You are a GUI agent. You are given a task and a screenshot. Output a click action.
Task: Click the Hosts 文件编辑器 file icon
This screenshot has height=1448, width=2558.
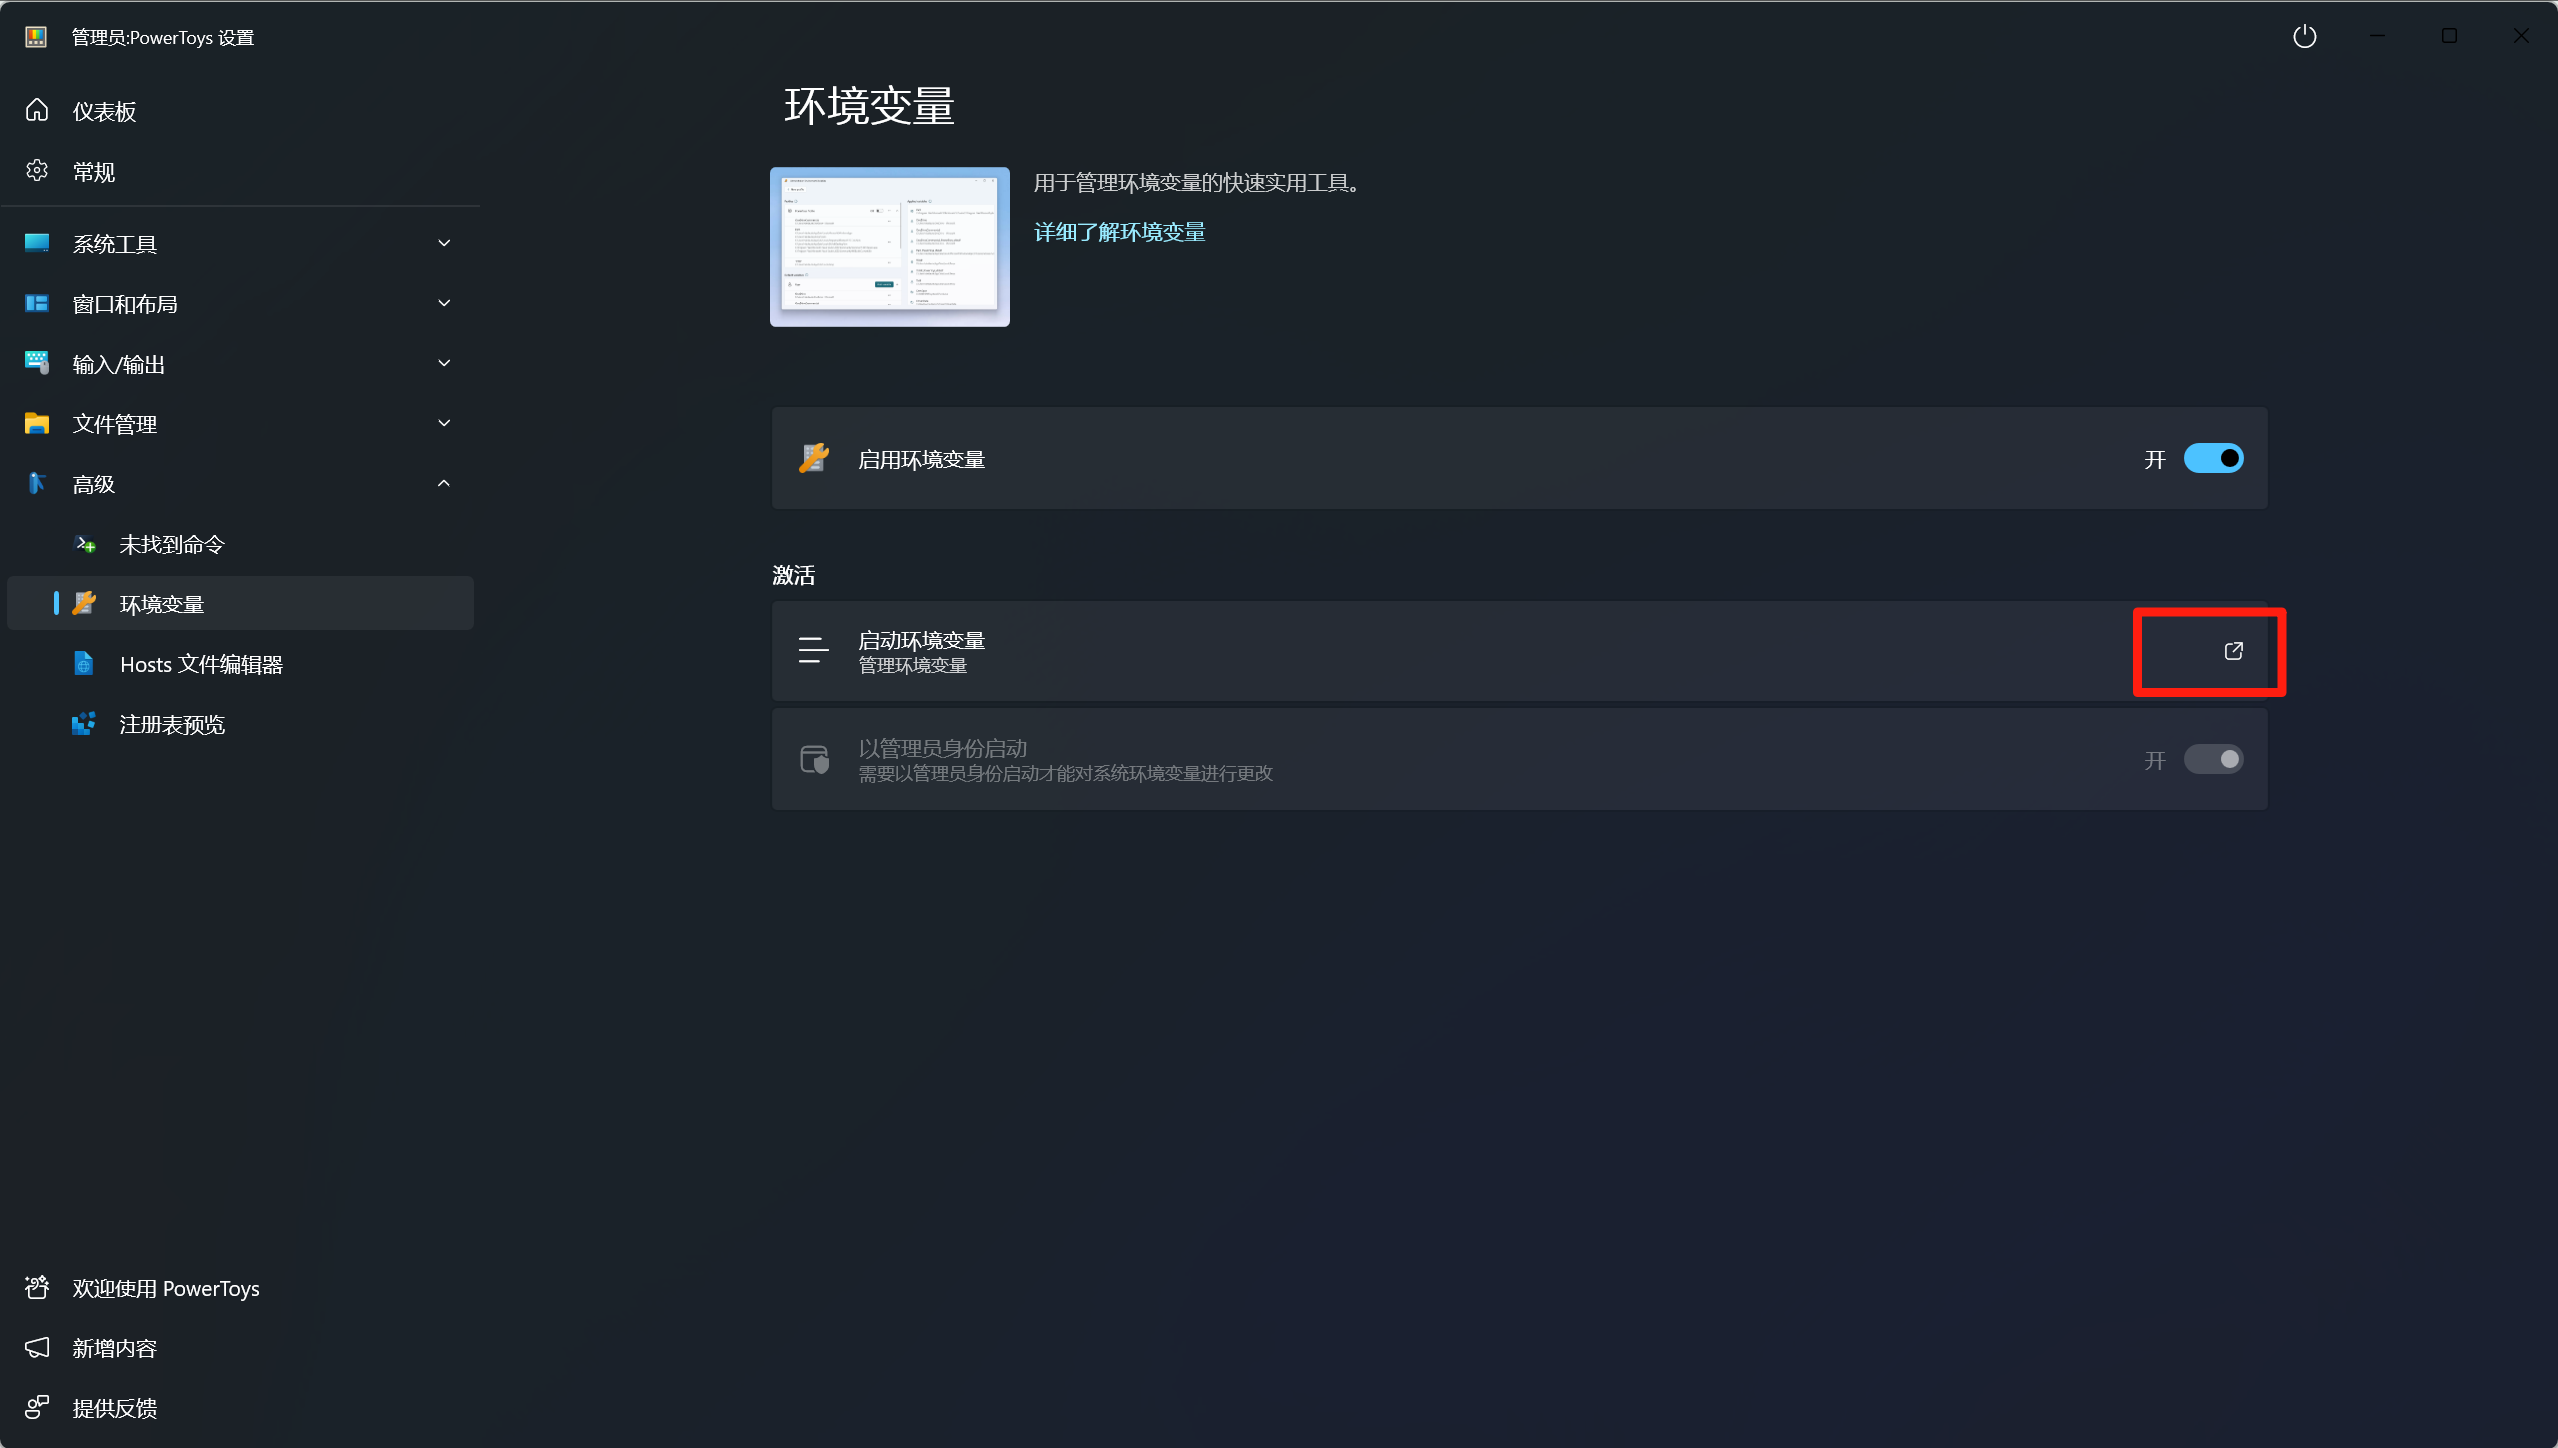tap(84, 663)
